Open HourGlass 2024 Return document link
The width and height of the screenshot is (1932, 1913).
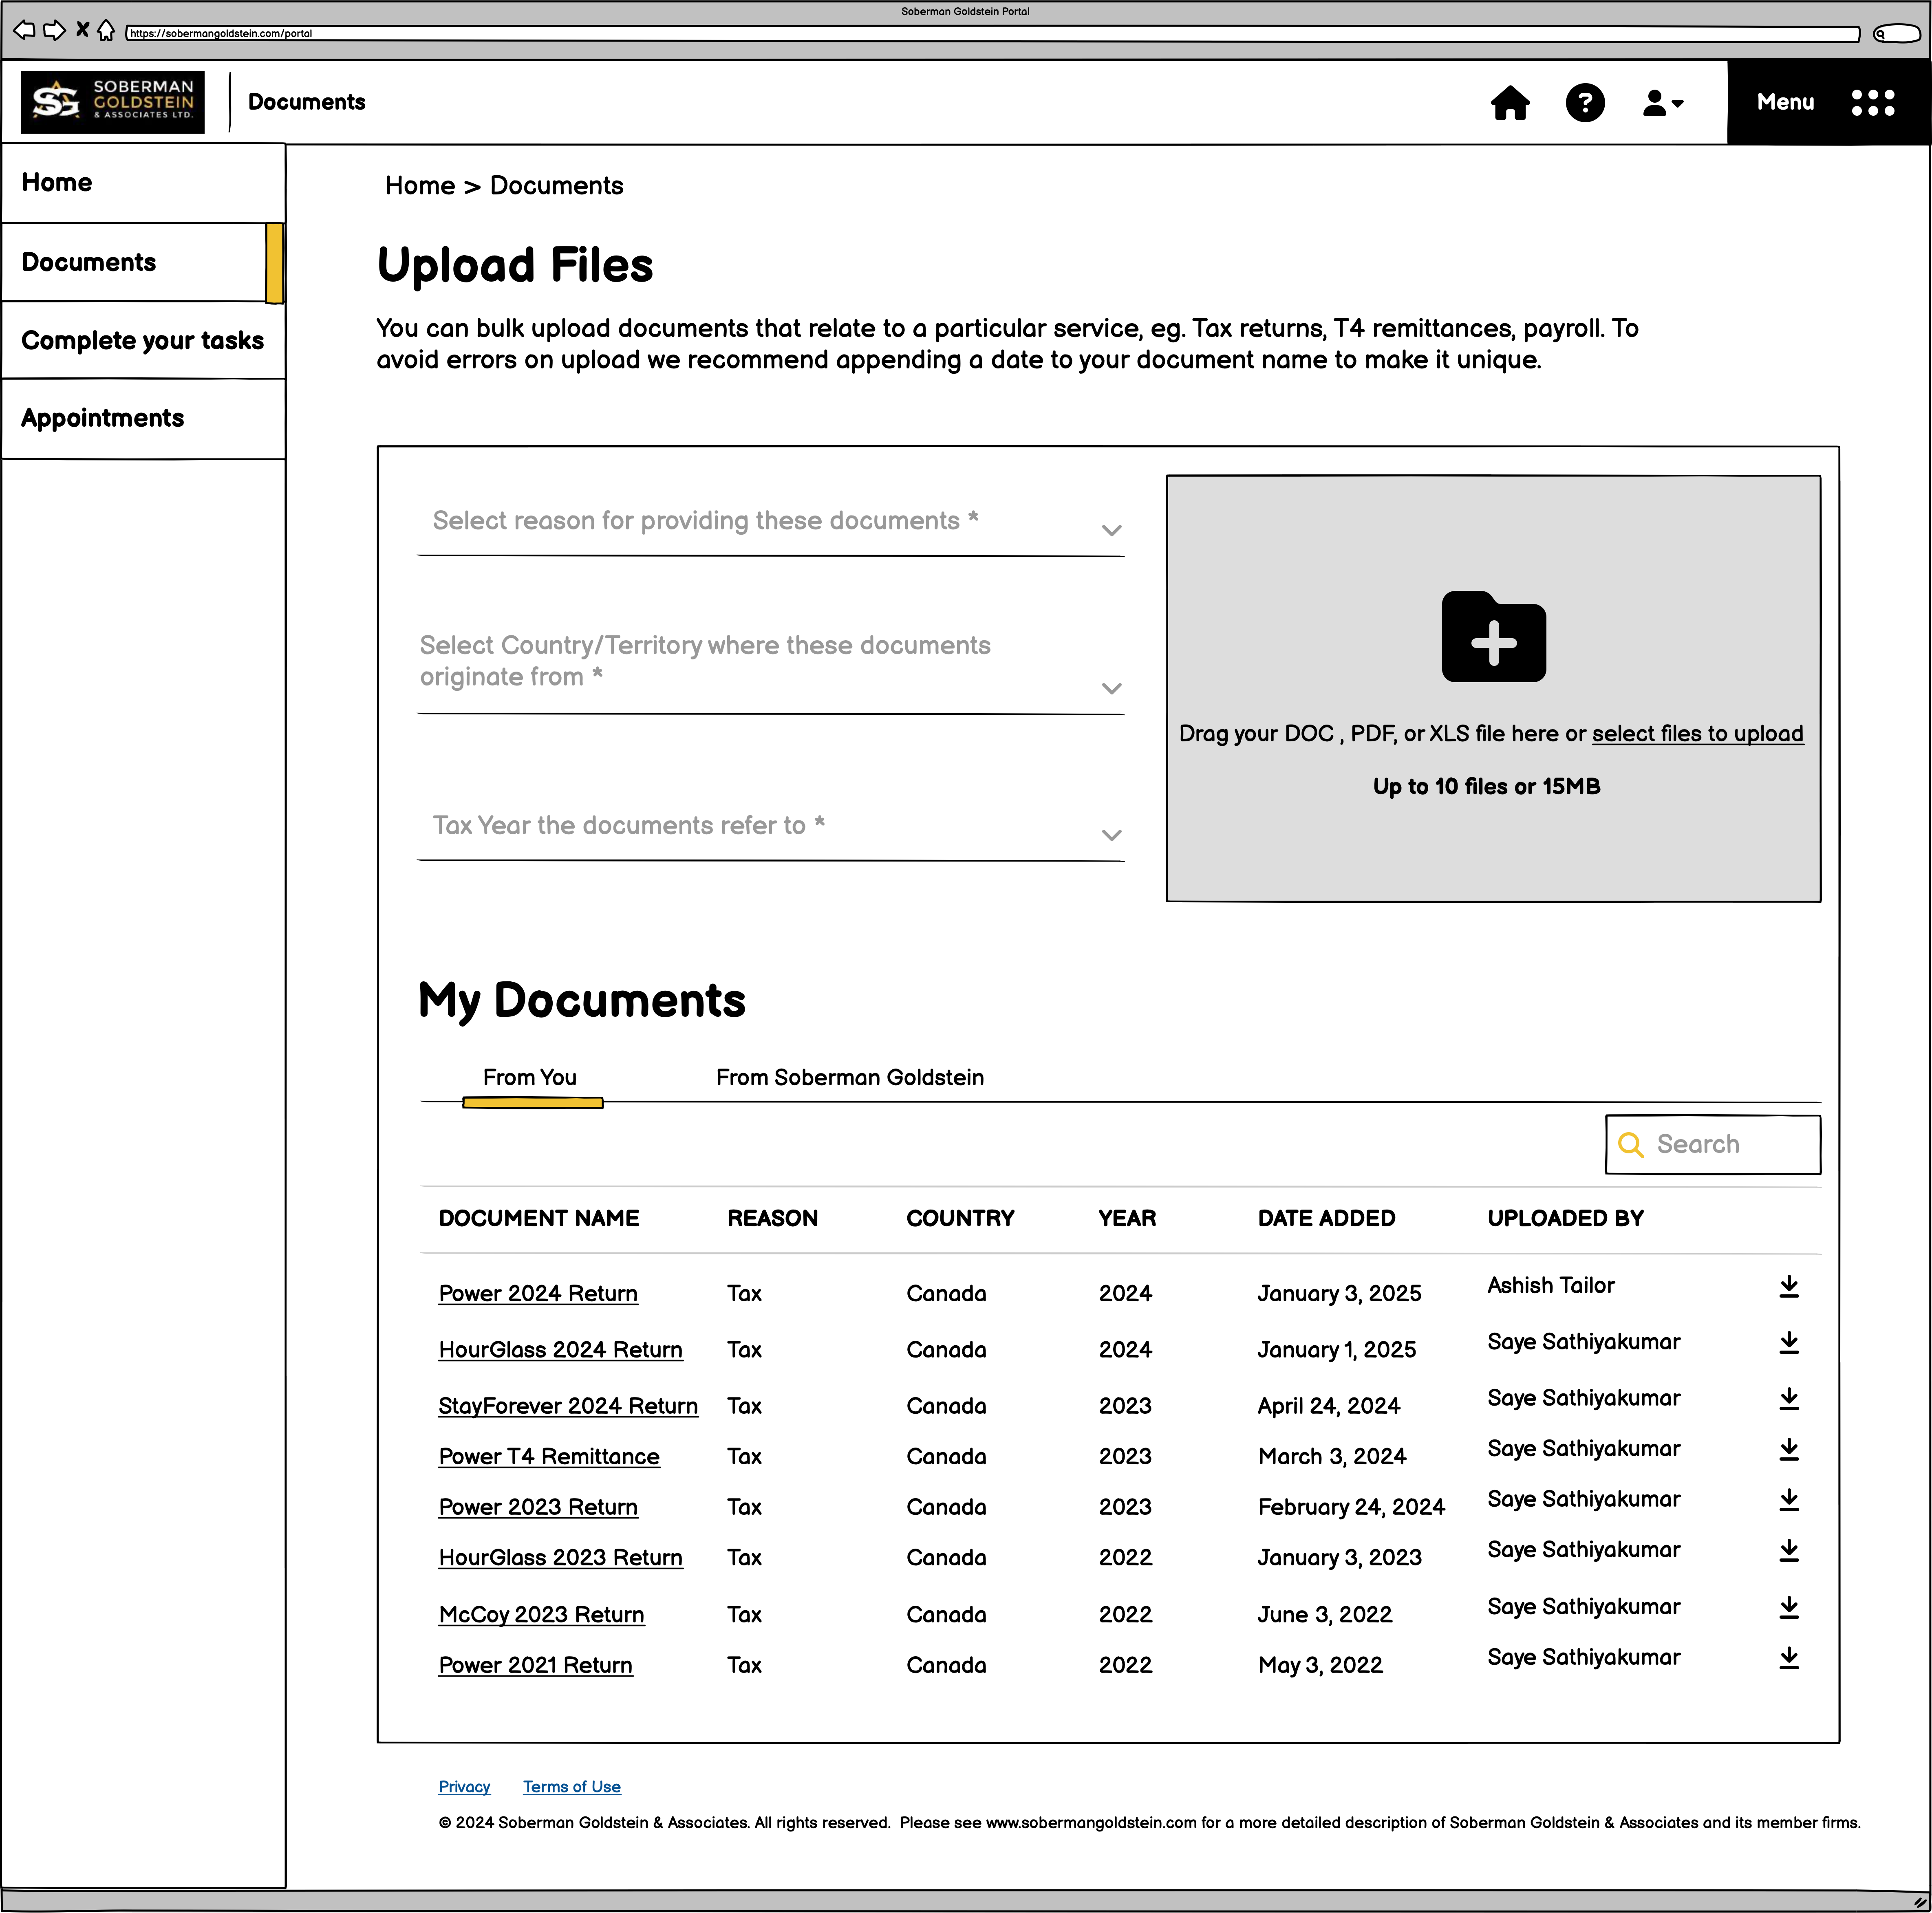point(561,1350)
